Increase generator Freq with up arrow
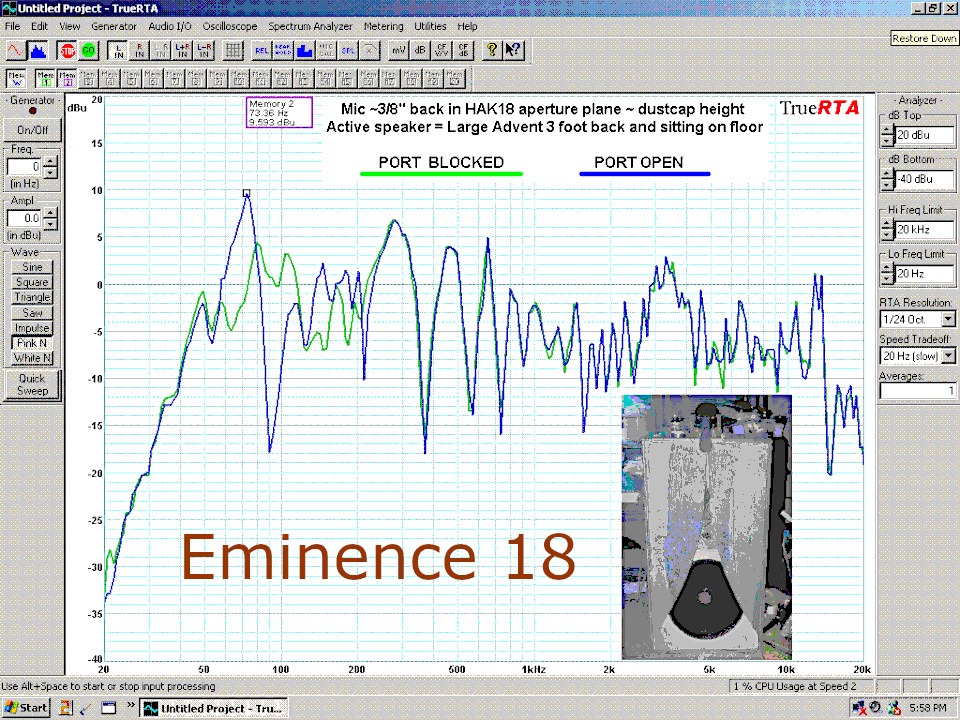960x720 pixels. point(51,162)
